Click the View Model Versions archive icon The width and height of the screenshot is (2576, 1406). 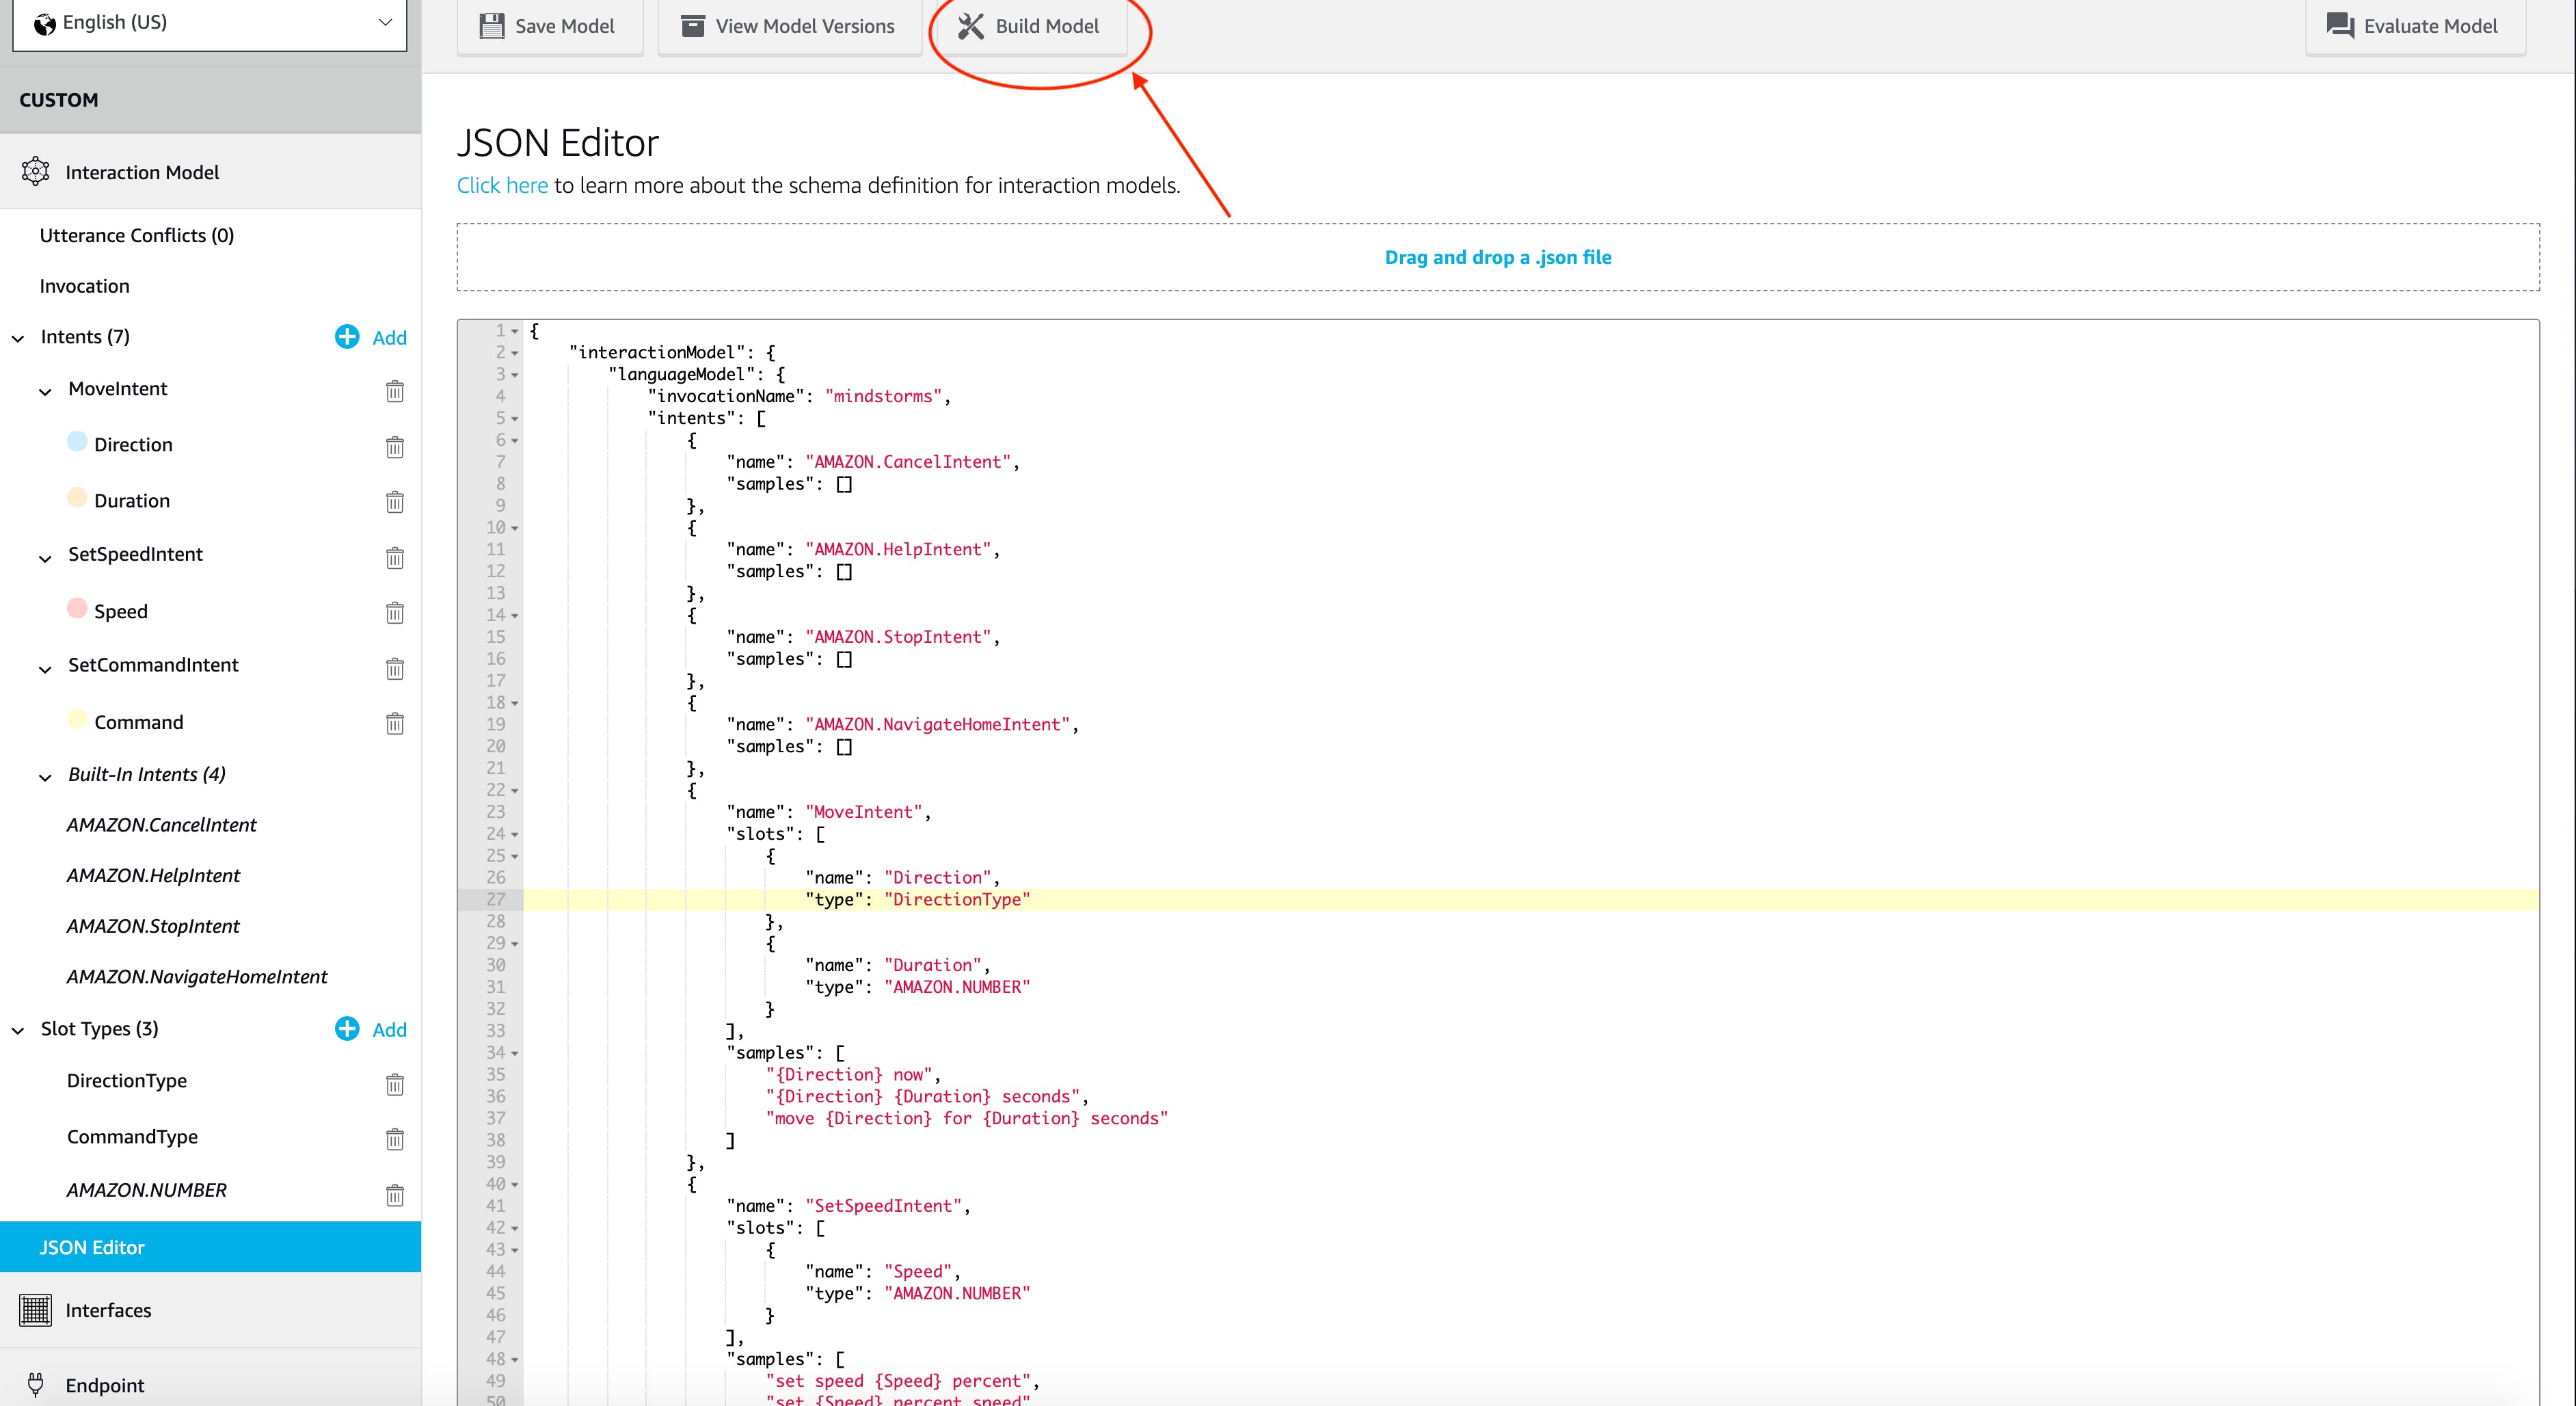692,26
